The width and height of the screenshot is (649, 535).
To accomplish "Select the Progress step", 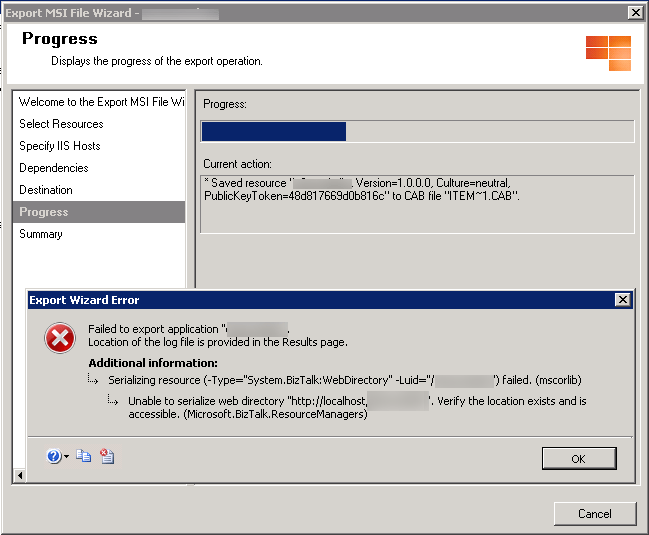I will tap(99, 212).
